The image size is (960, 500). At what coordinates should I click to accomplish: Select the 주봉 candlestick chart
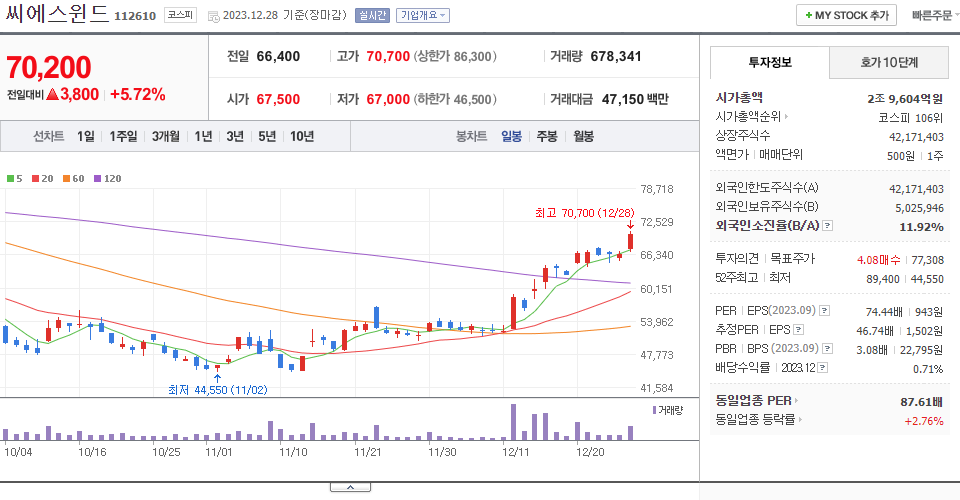tap(547, 136)
